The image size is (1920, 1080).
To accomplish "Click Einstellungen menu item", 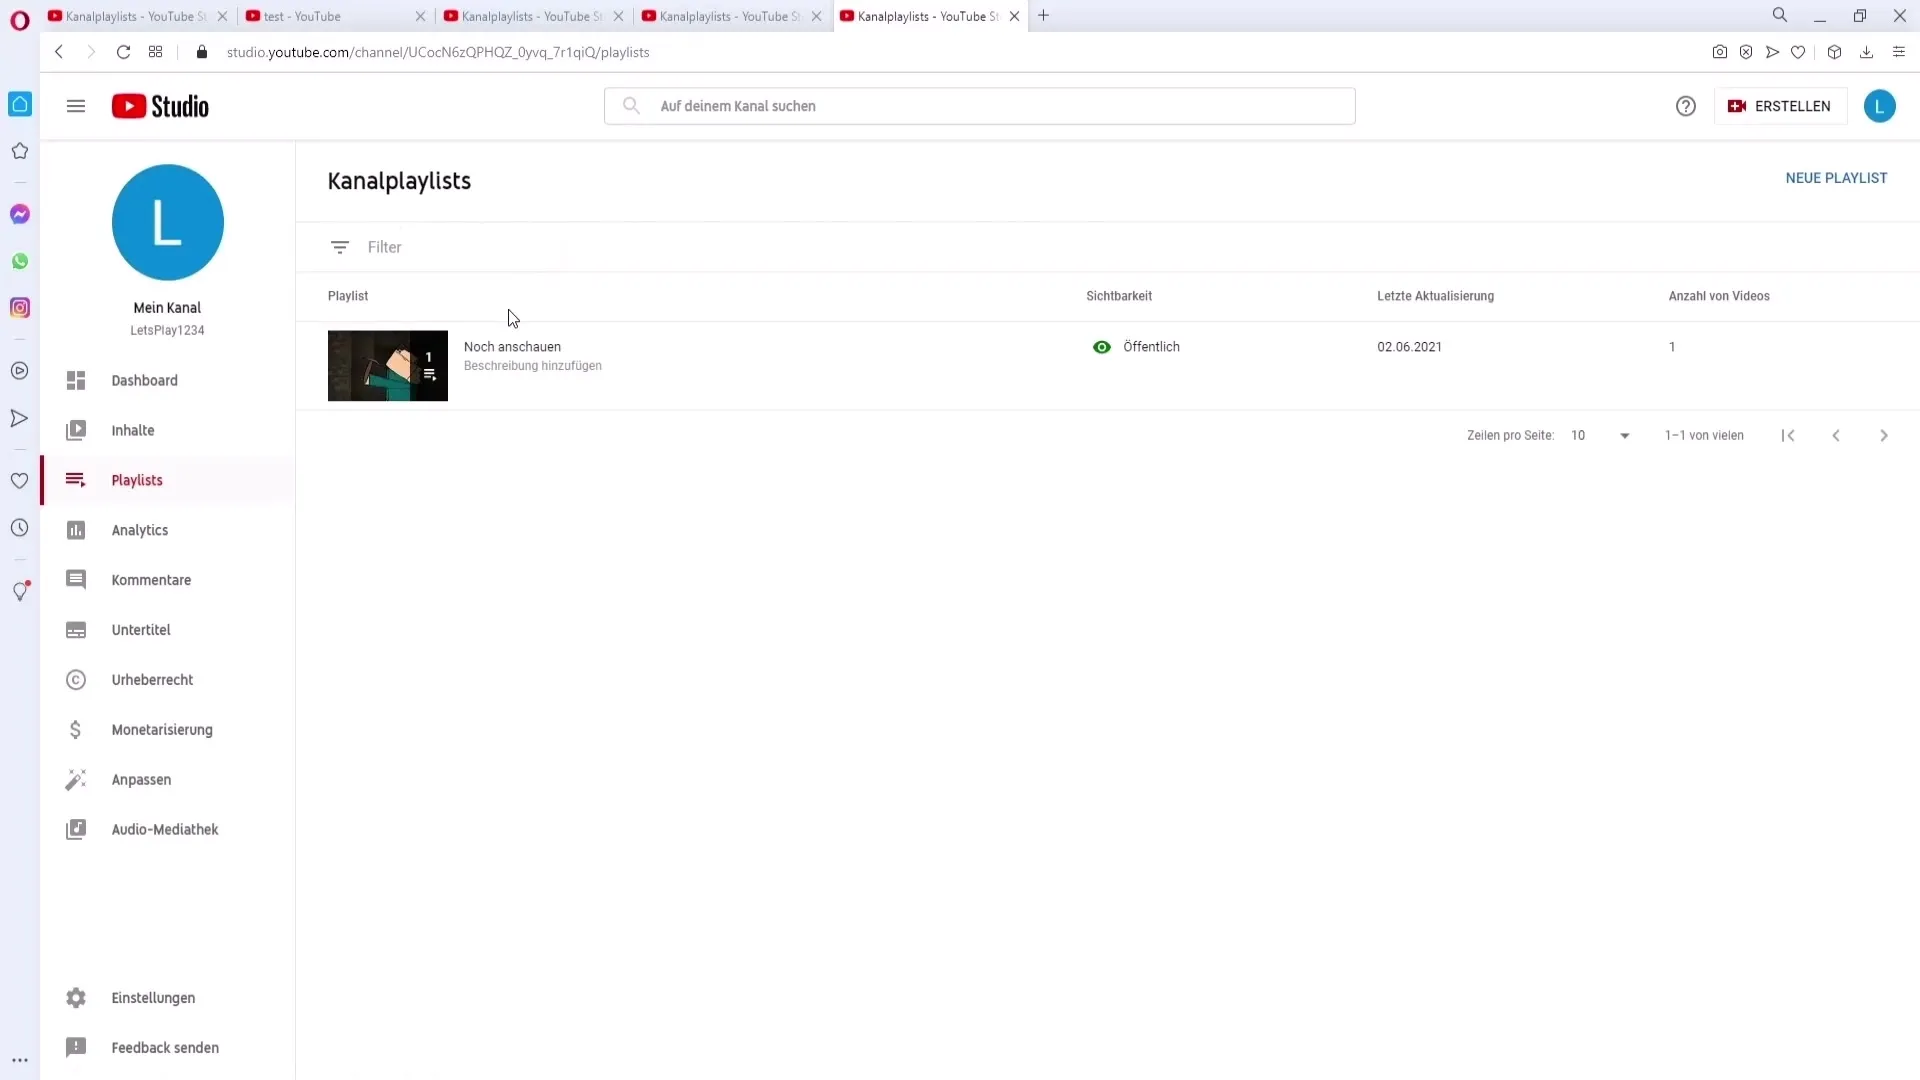I will pyautogui.click(x=153, y=997).
